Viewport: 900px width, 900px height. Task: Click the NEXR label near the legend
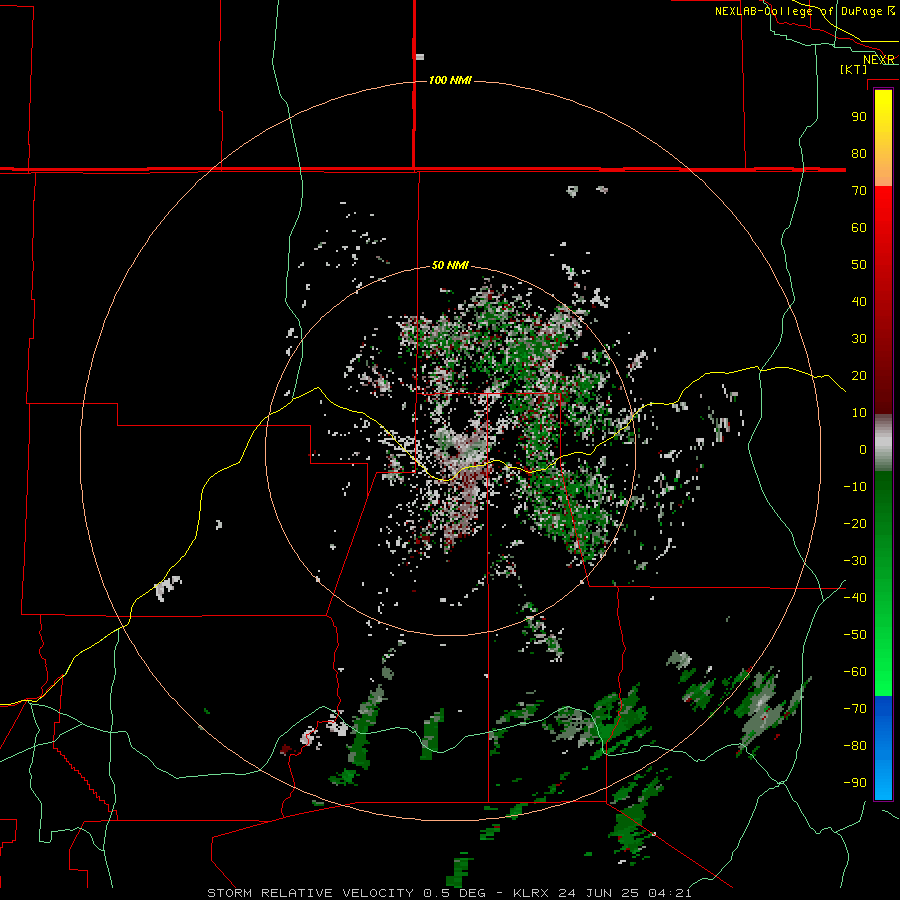(x=879, y=60)
